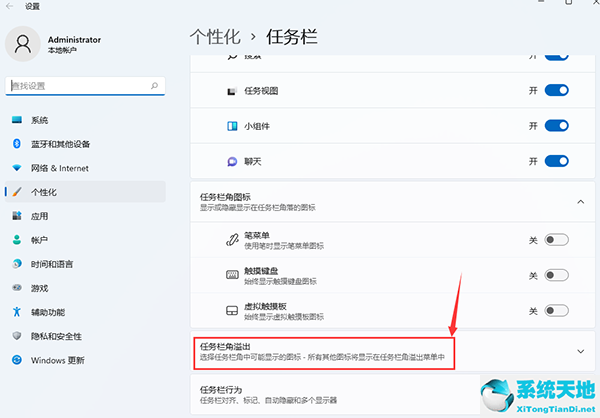Select 个性化 in the sidebar

(x=85, y=192)
